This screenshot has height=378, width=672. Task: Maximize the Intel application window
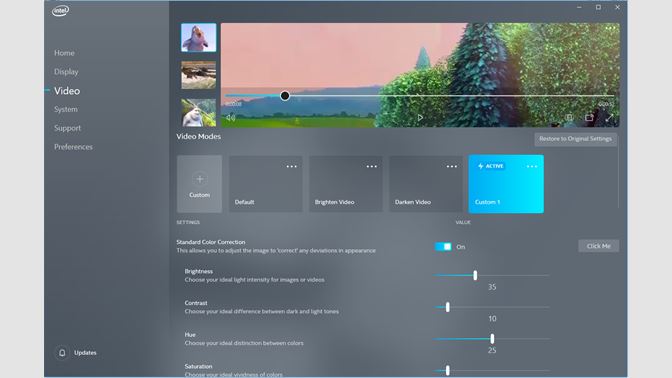[598, 7]
